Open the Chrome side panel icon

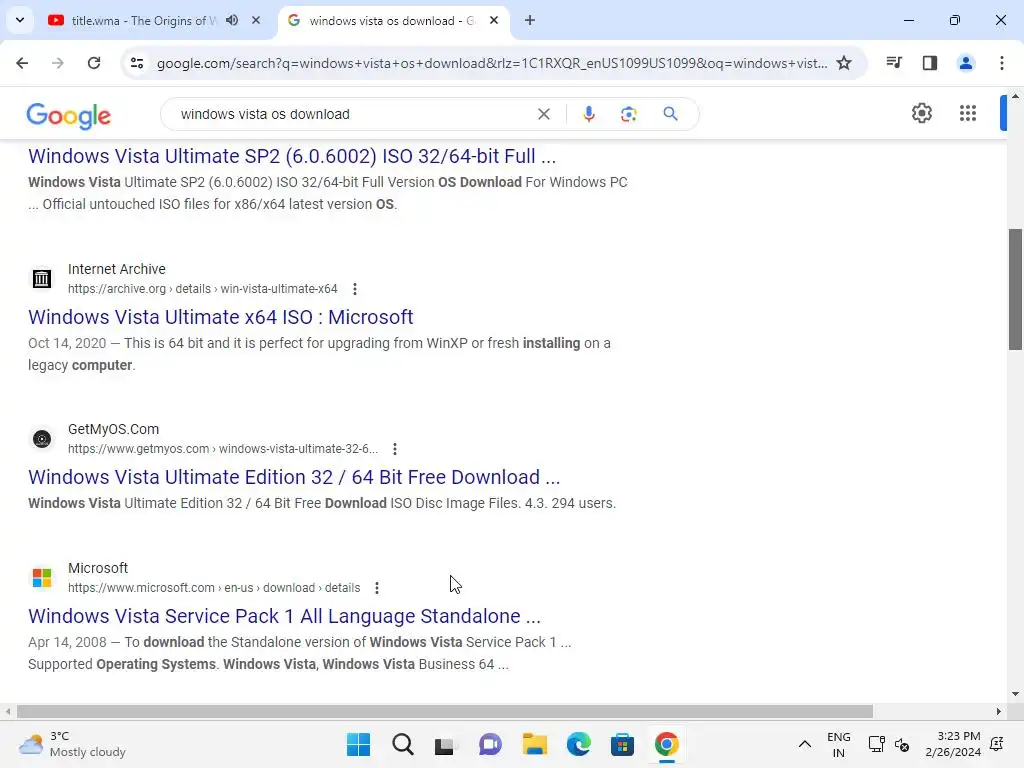click(x=929, y=63)
